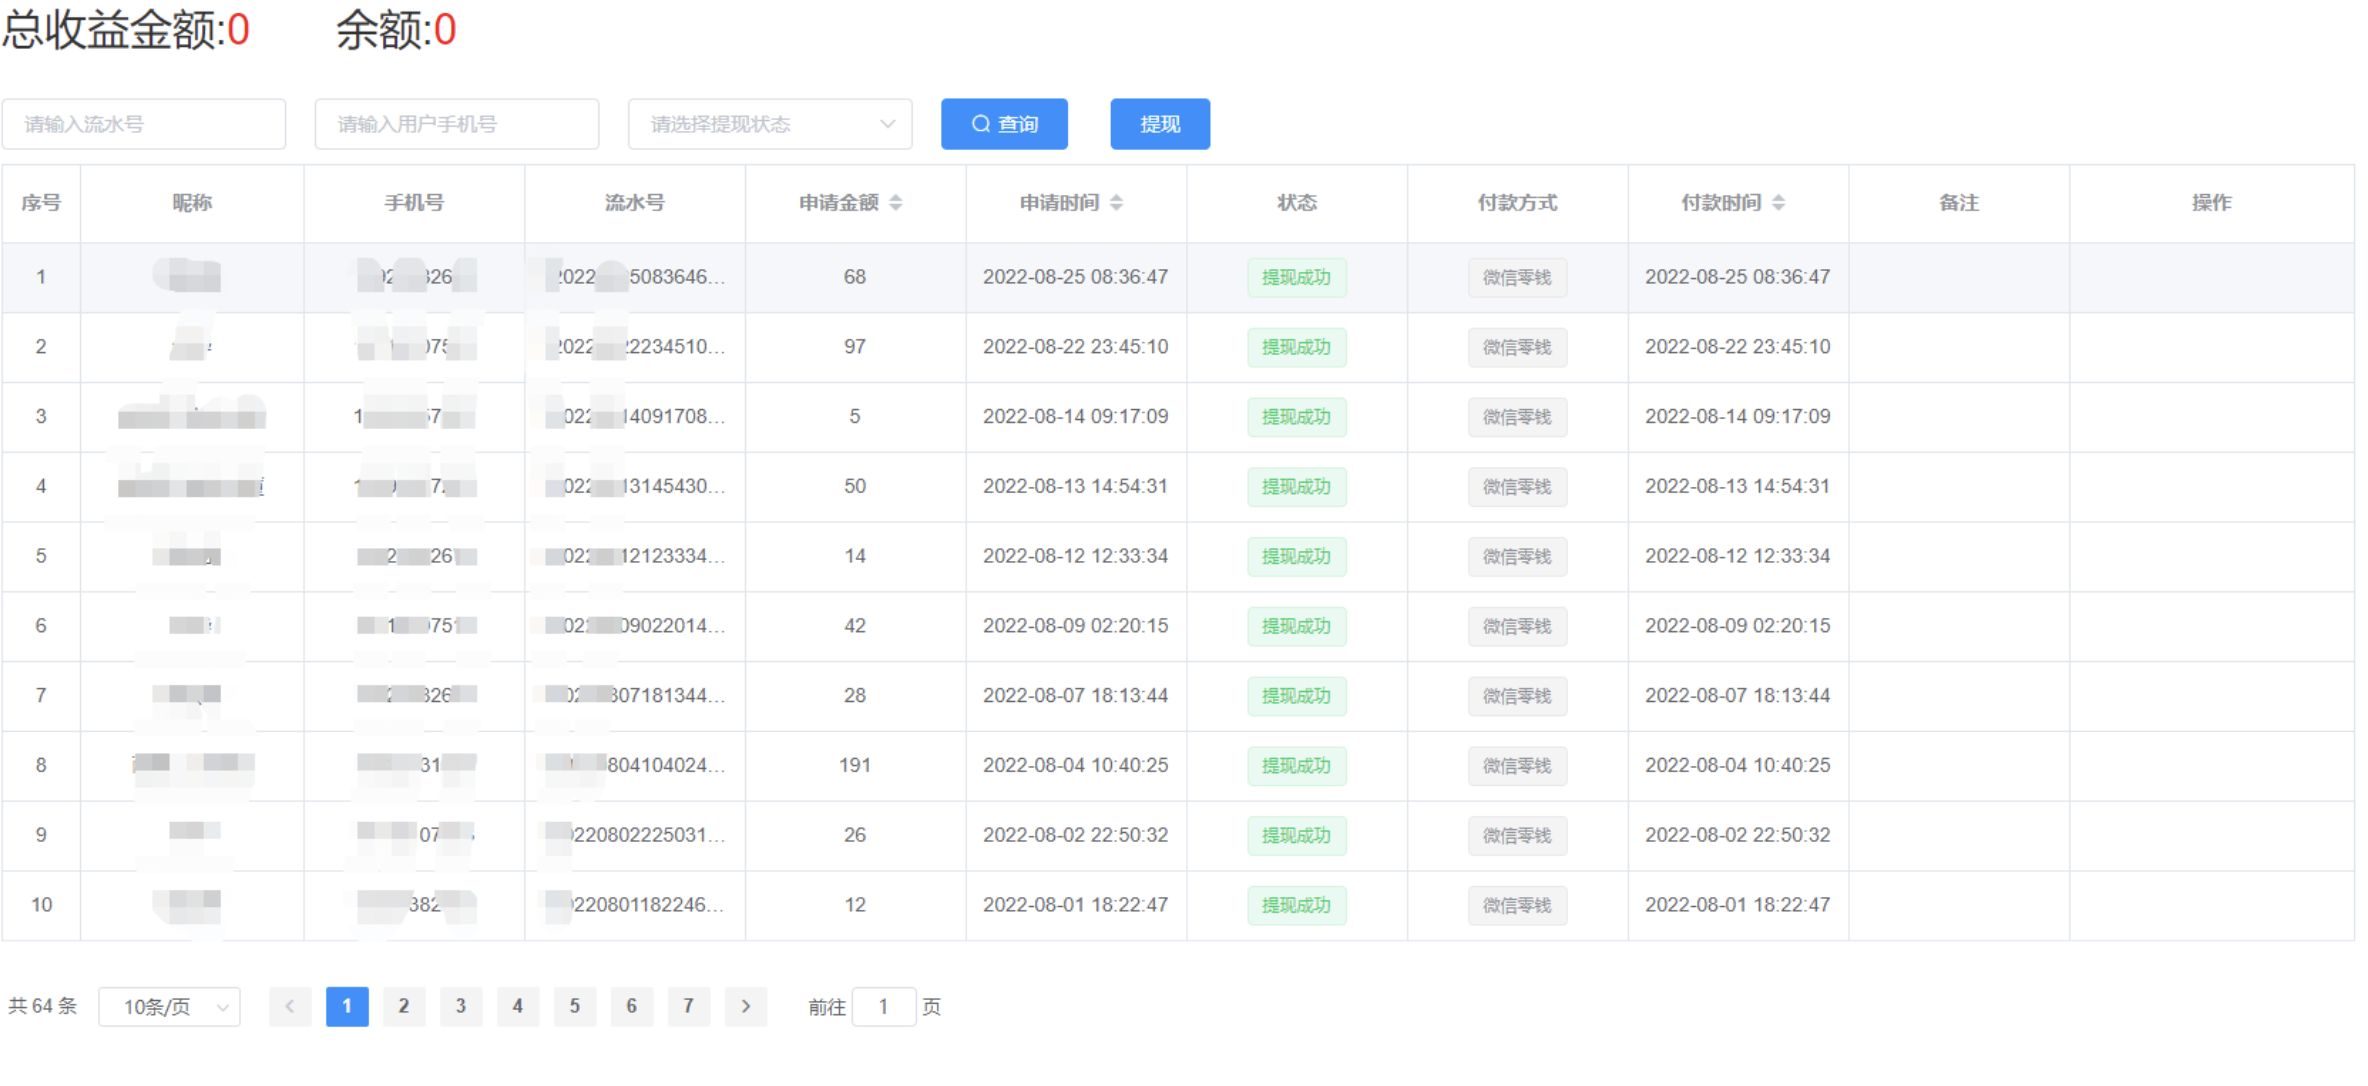Click the 共 64 条 total count
Viewport: 2368px width, 1086px height.
(42, 1006)
